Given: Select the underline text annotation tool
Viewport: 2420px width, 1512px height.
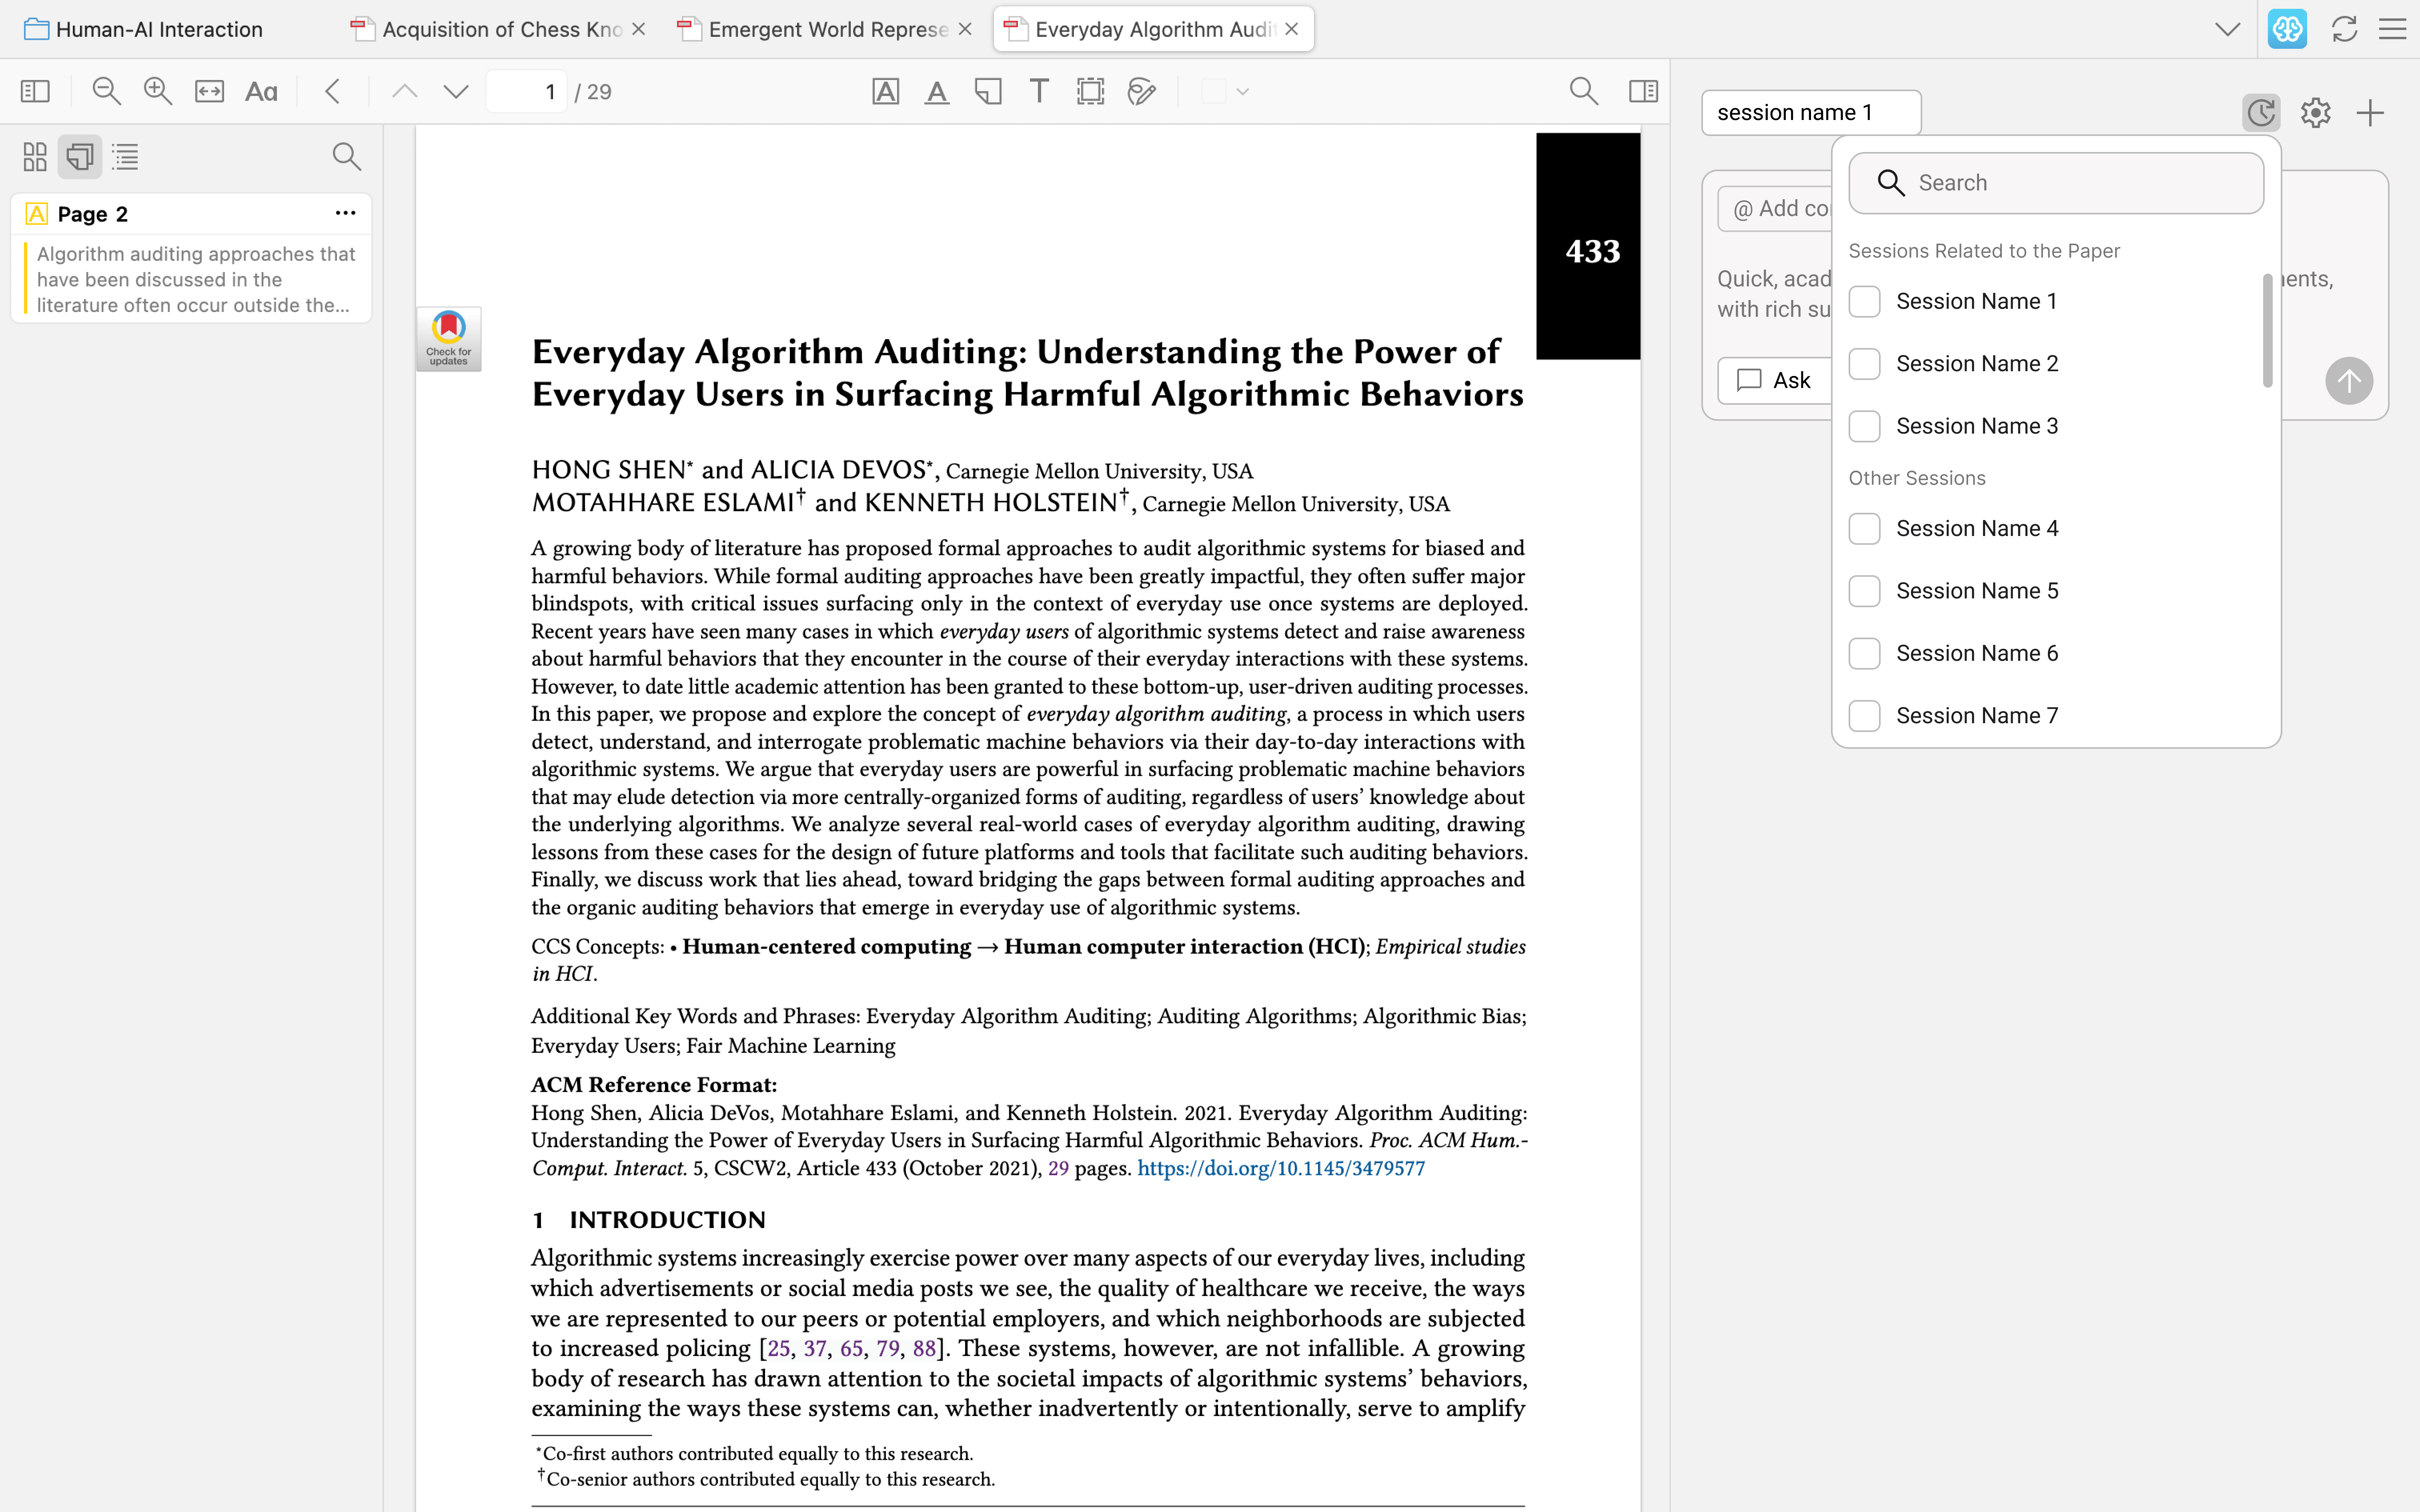Looking at the screenshot, I should 936,91.
